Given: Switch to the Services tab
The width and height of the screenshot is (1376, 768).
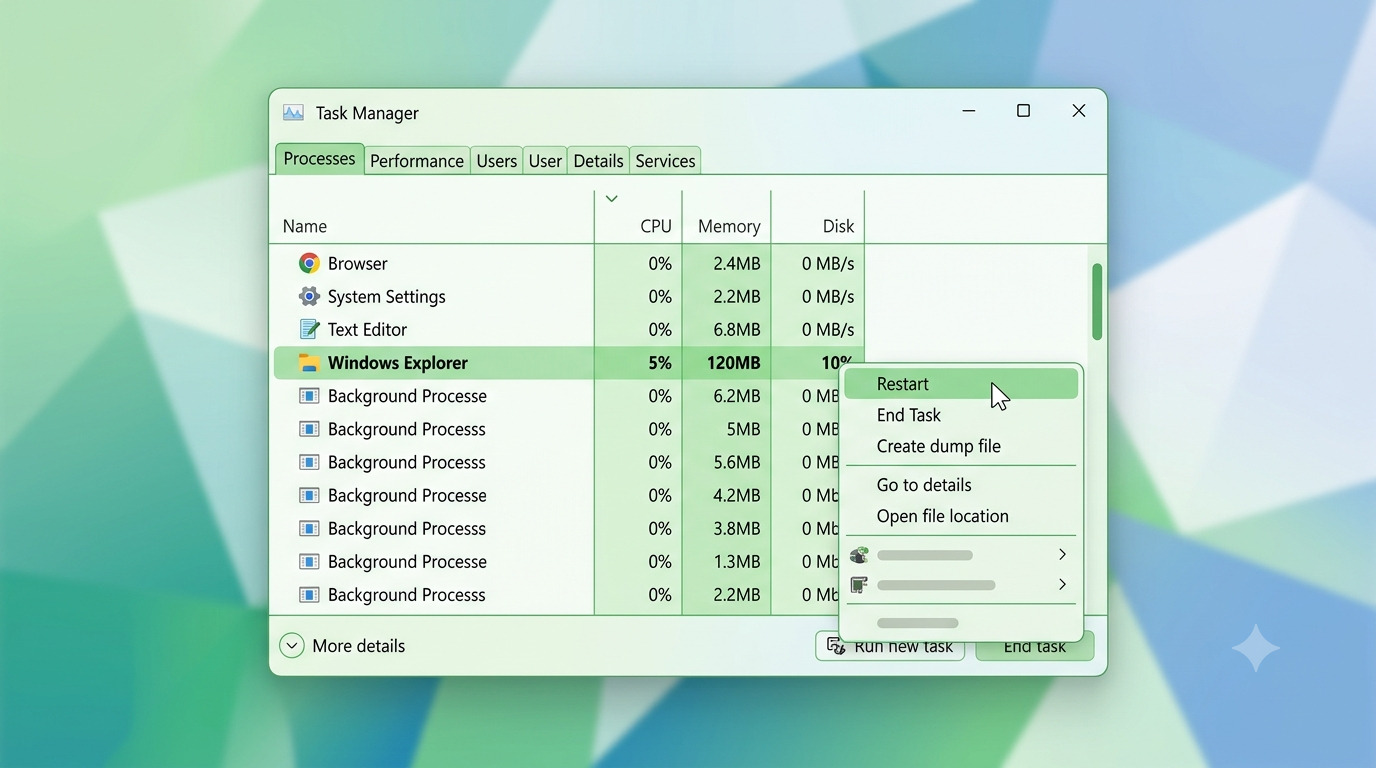Looking at the screenshot, I should pyautogui.click(x=665, y=161).
